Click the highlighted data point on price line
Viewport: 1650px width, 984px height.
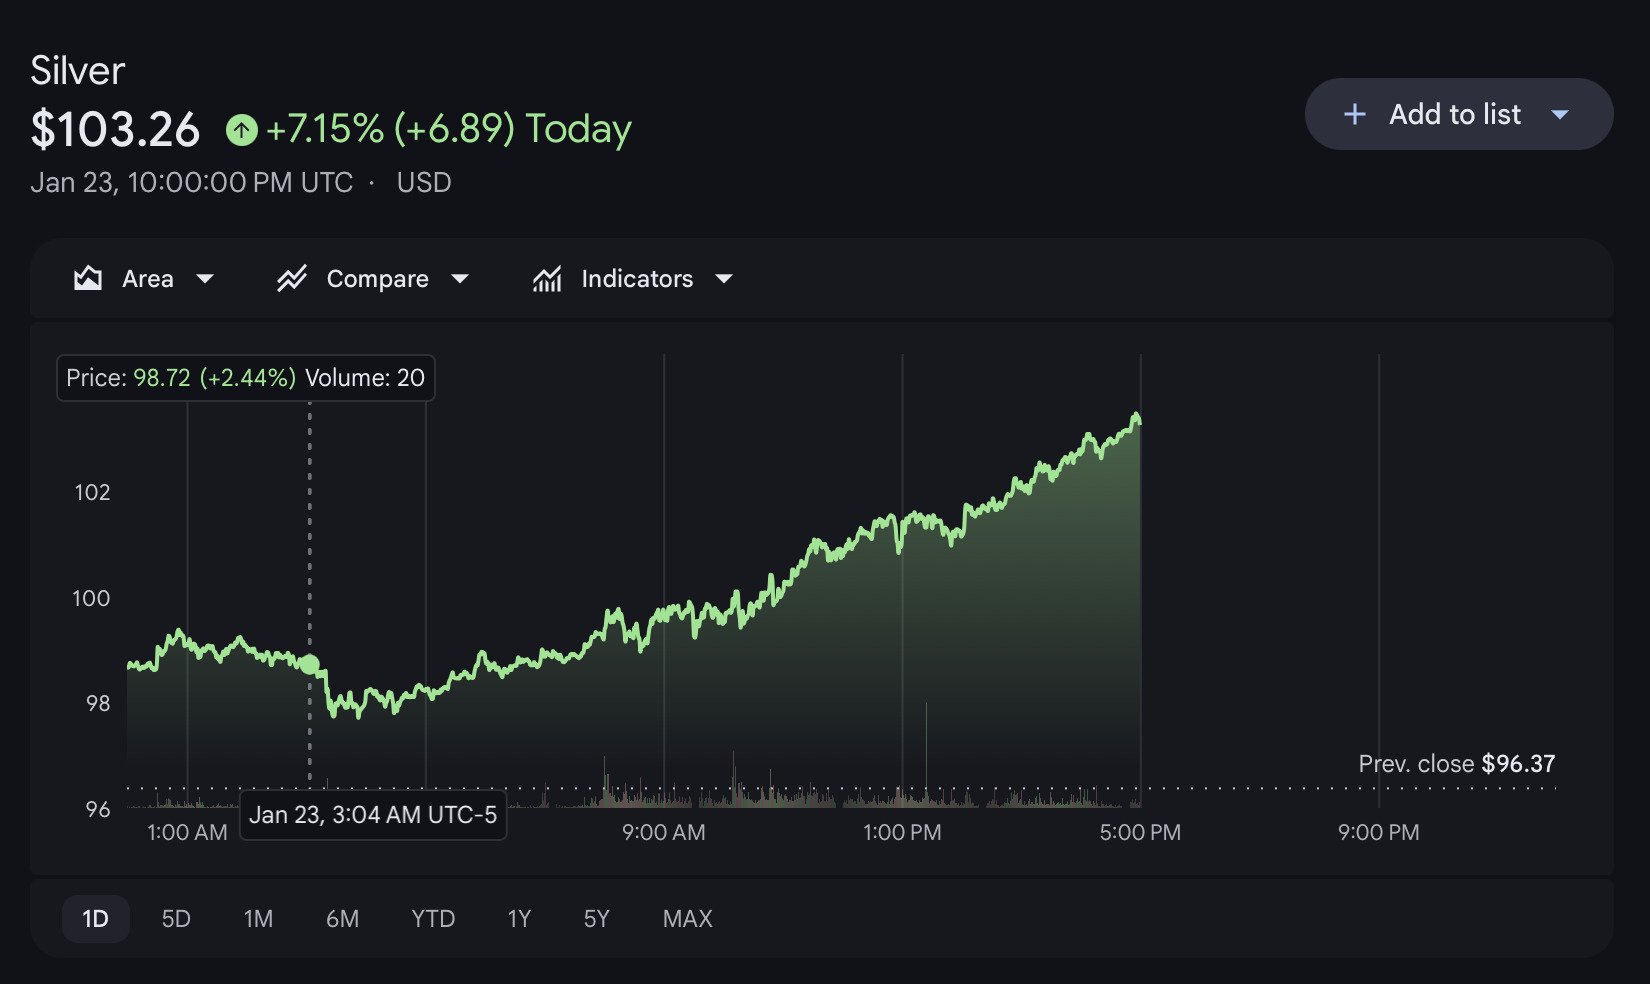coord(310,664)
